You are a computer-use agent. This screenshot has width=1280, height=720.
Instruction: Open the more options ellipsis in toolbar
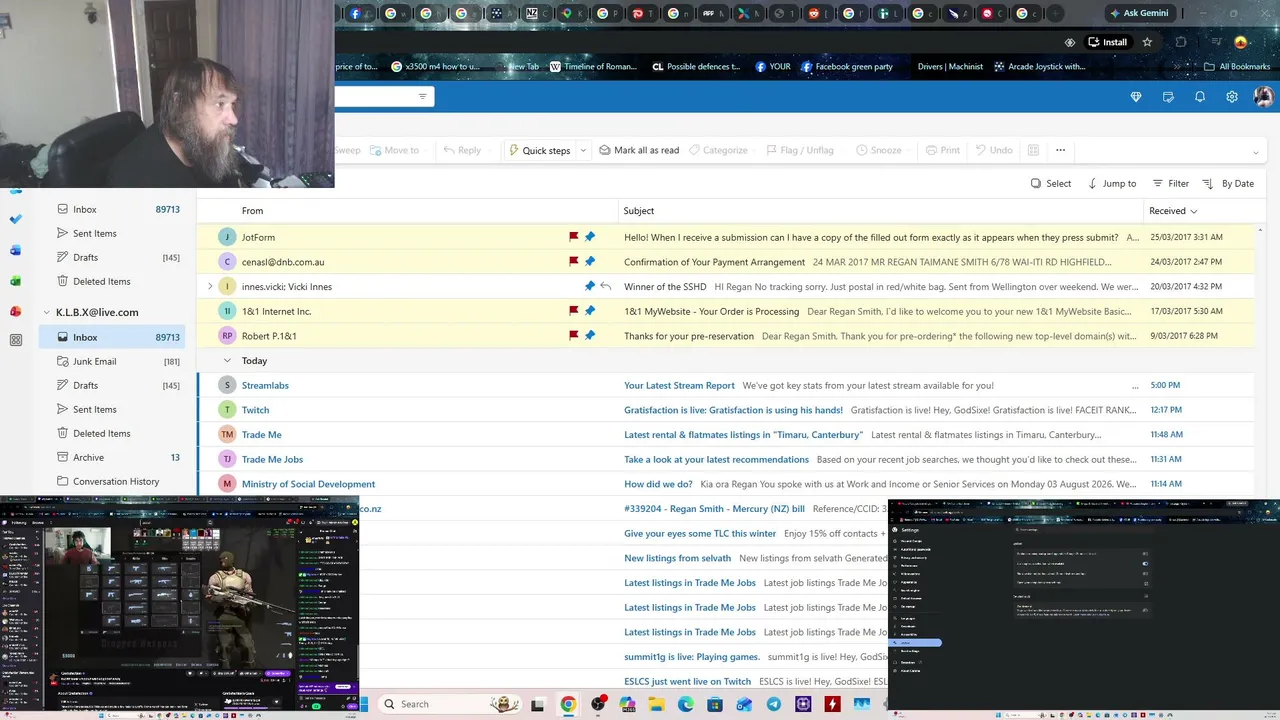pyautogui.click(x=1060, y=150)
